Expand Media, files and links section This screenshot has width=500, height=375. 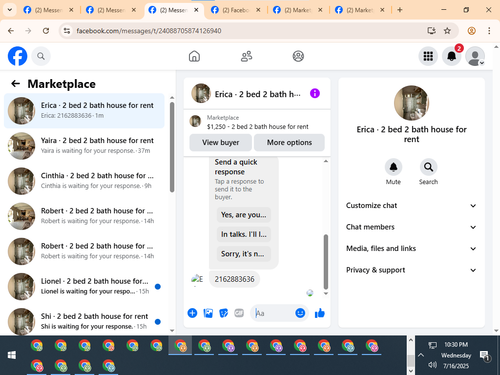[x=411, y=248]
